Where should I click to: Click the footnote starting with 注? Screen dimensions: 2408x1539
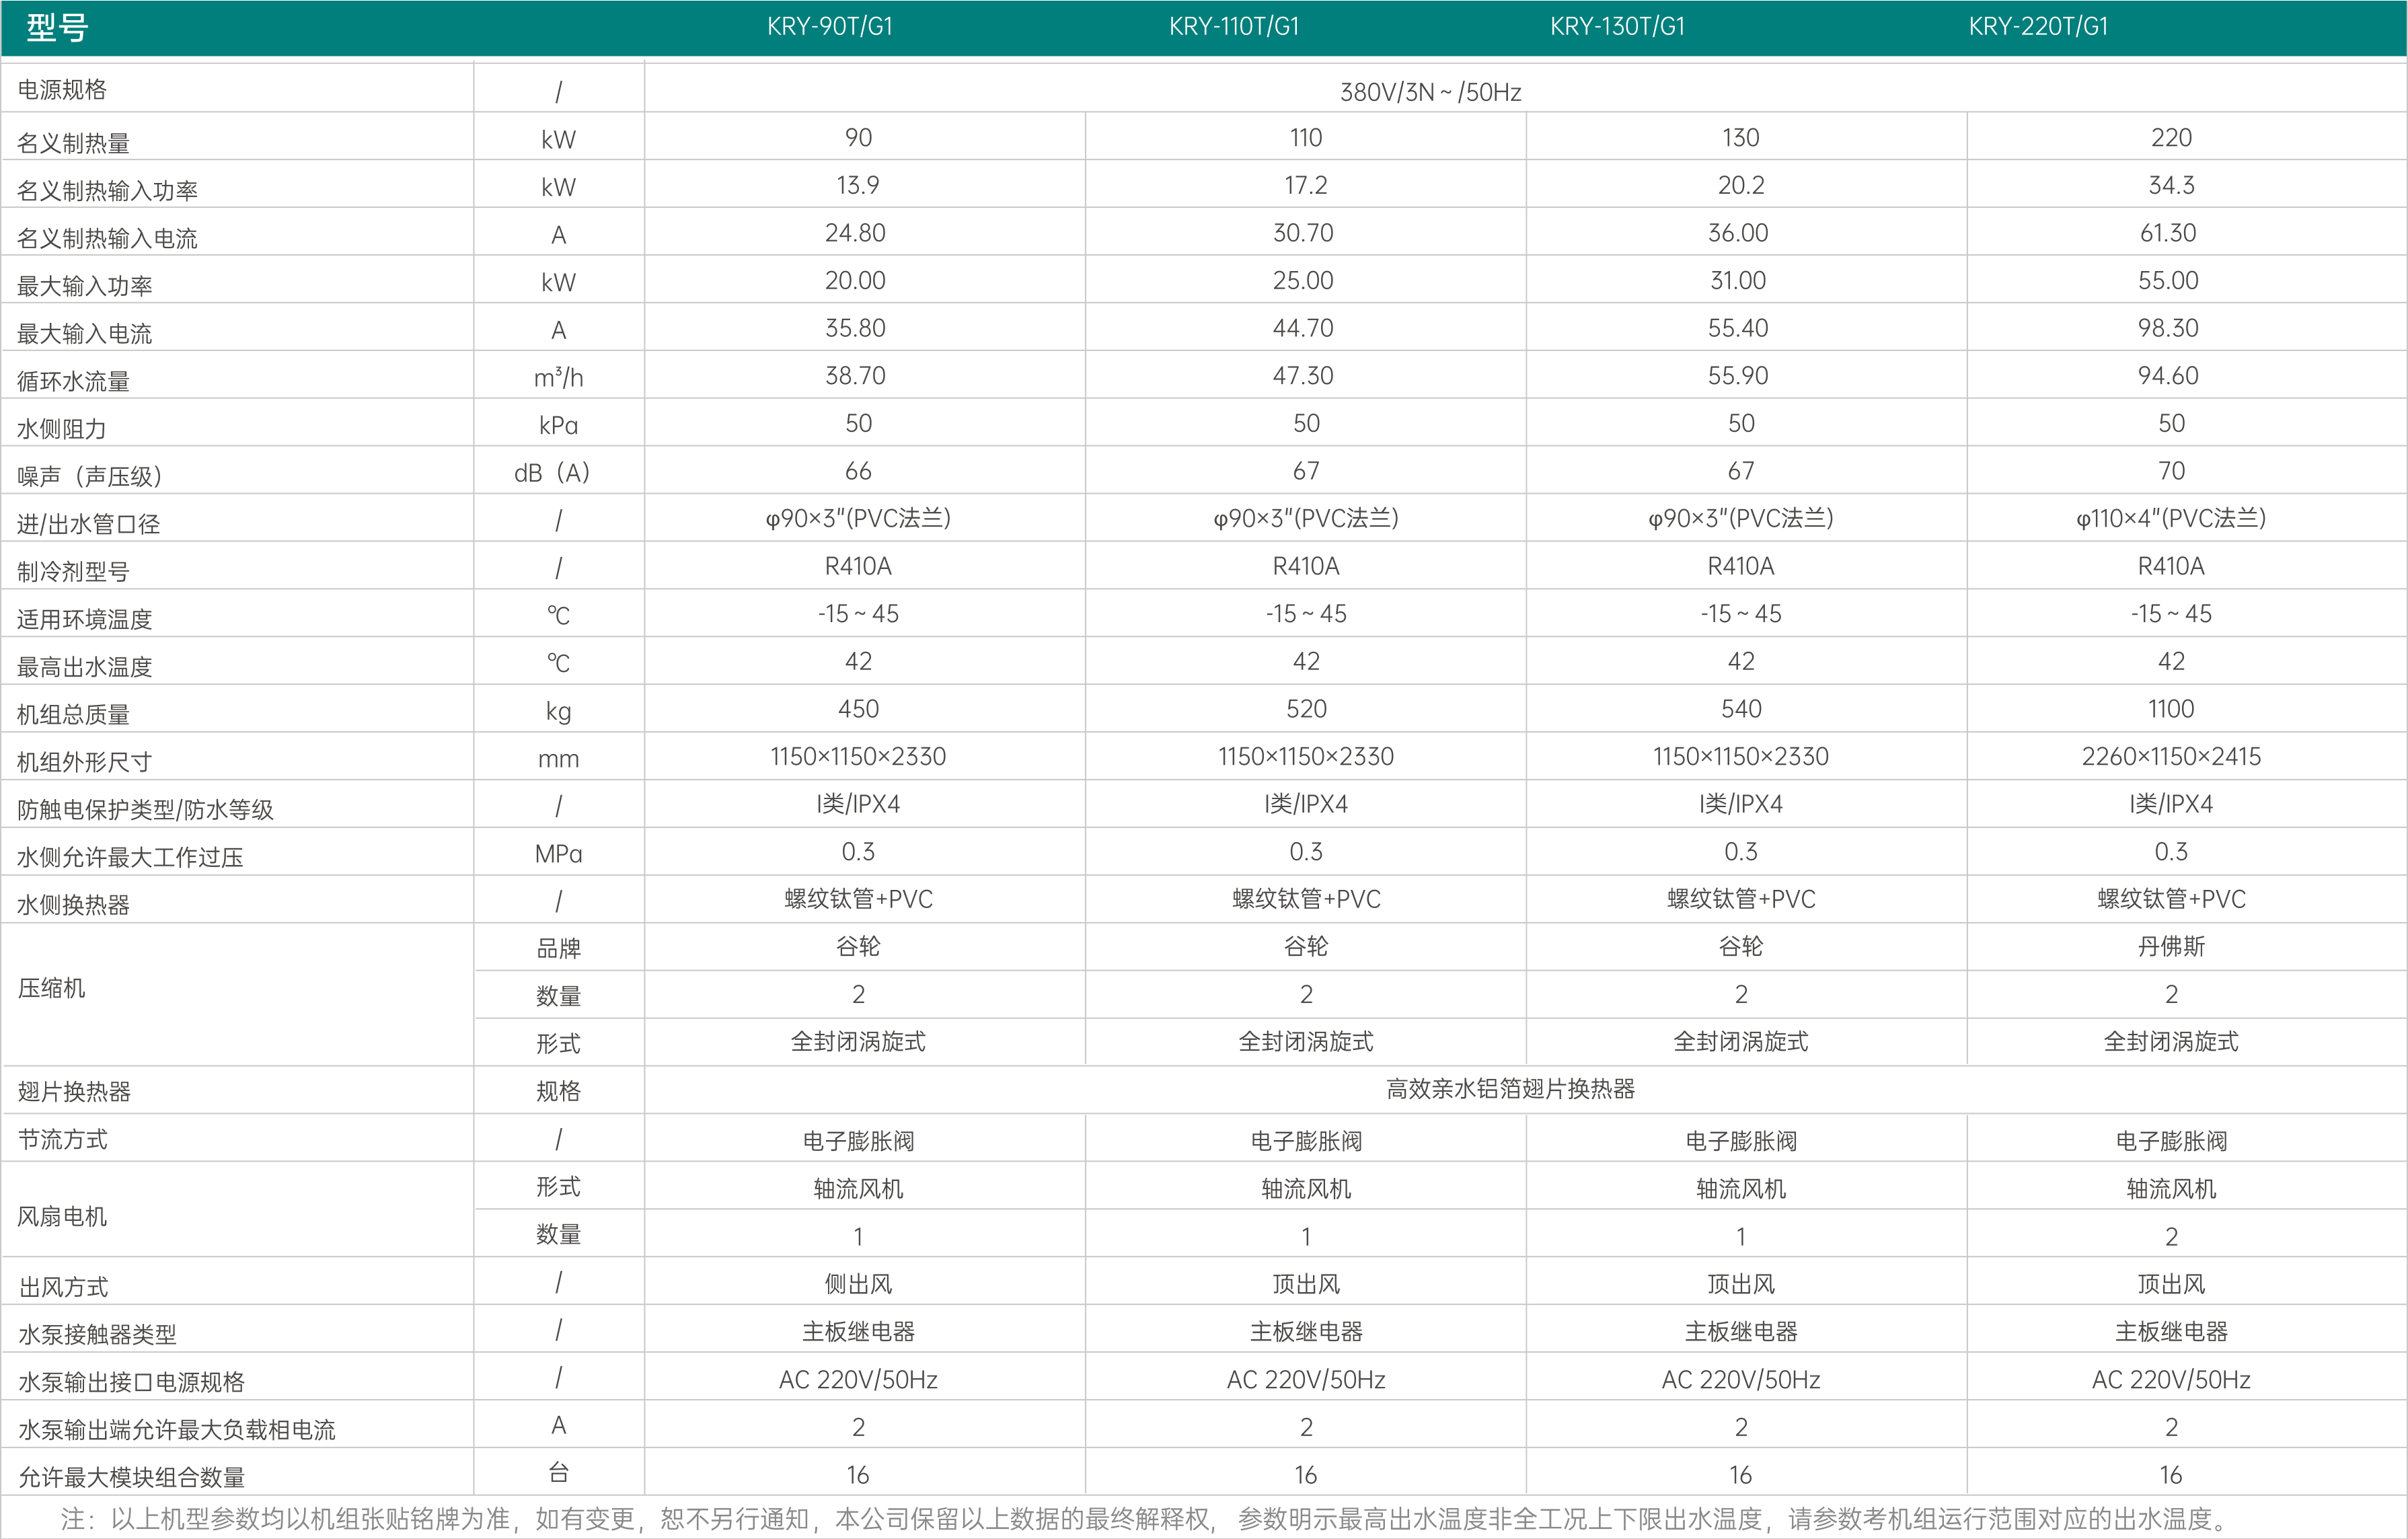(x=1144, y=1519)
